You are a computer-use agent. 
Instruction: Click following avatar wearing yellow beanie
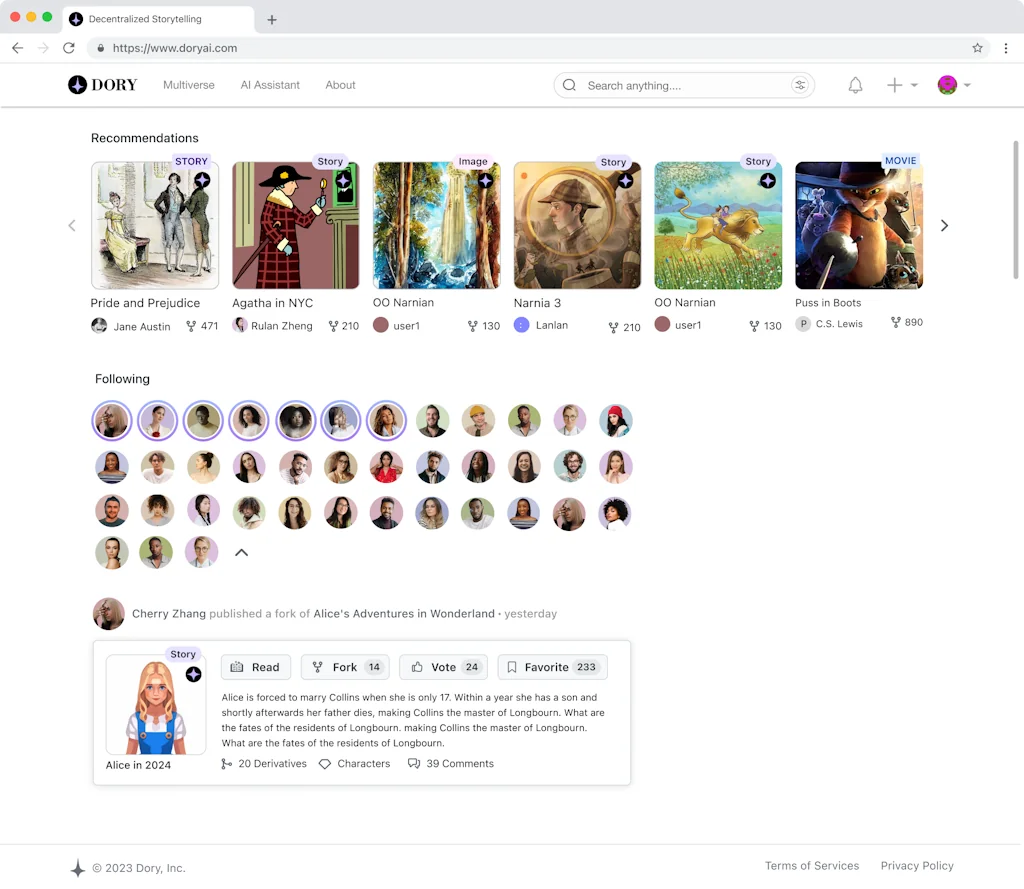(x=478, y=421)
